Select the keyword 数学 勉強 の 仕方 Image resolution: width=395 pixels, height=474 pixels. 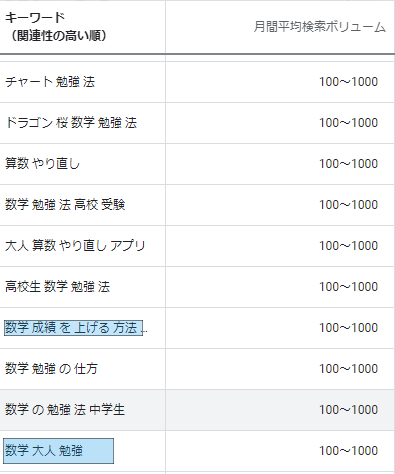click(51, 369)
